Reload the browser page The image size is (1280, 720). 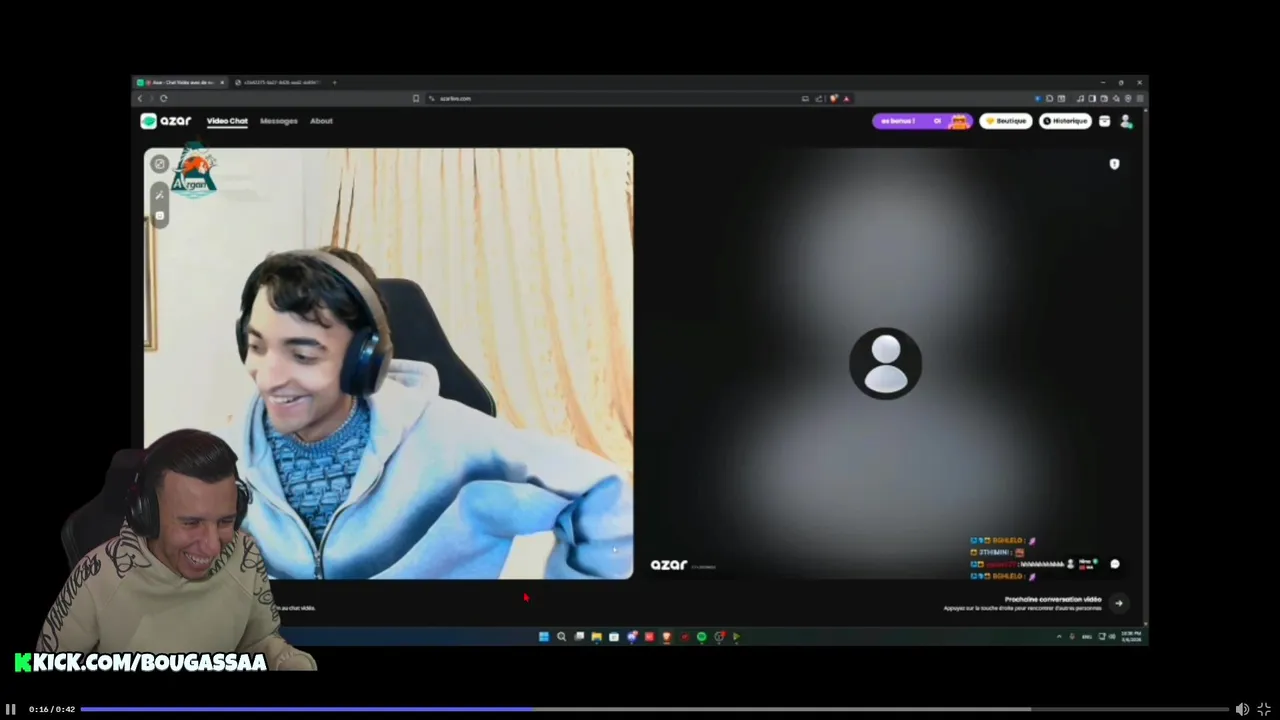click(163, 98)
